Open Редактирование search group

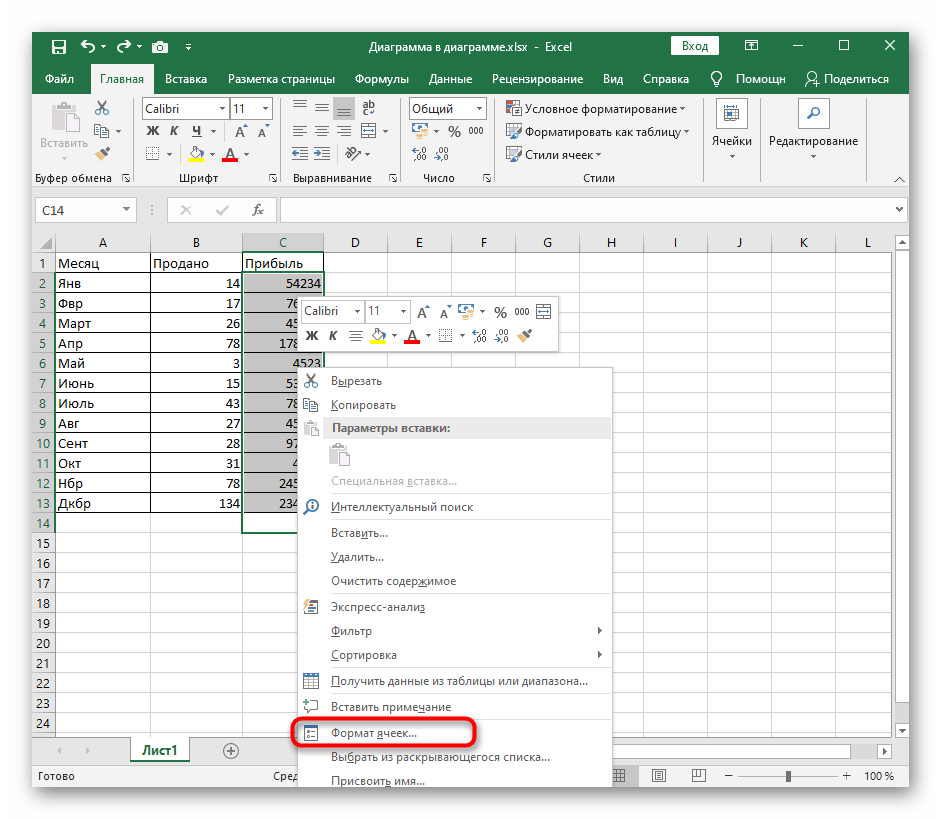coord(813,130)
